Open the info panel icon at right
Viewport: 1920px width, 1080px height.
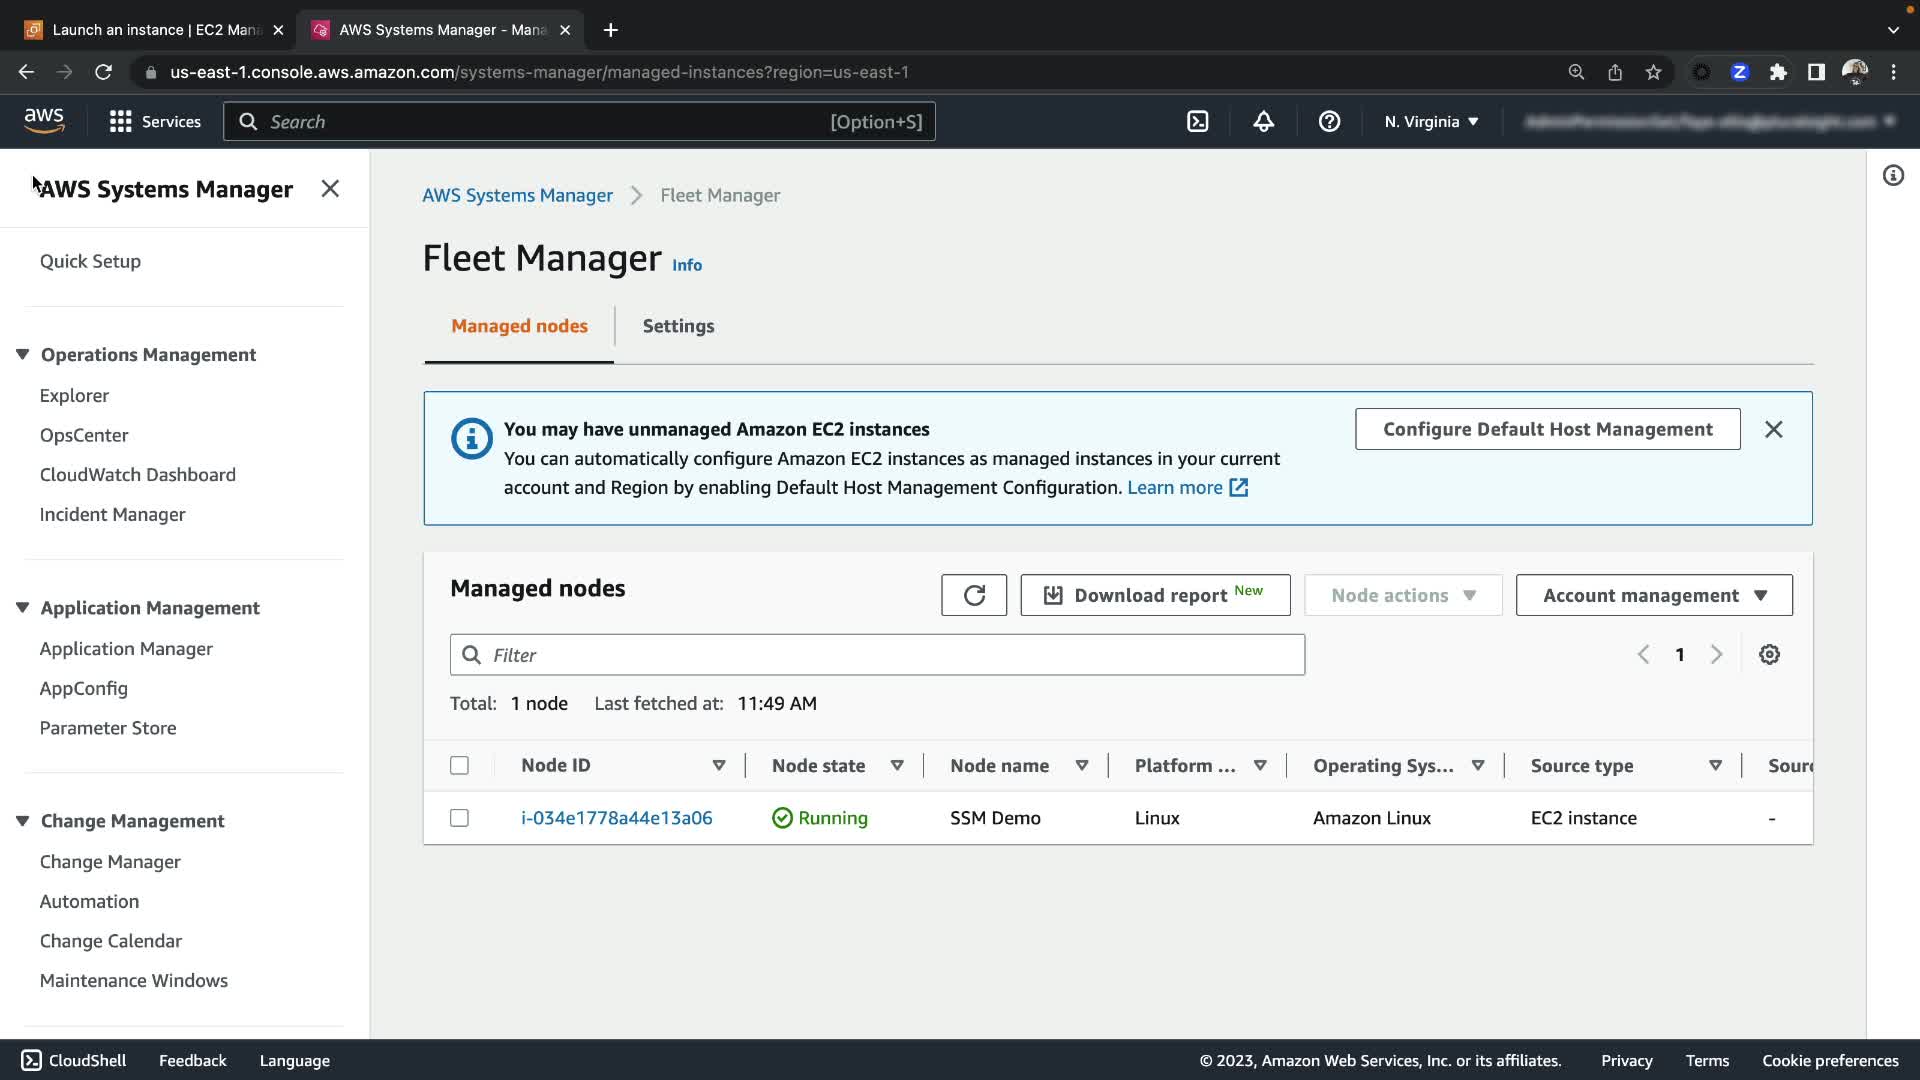[1892, 176]
